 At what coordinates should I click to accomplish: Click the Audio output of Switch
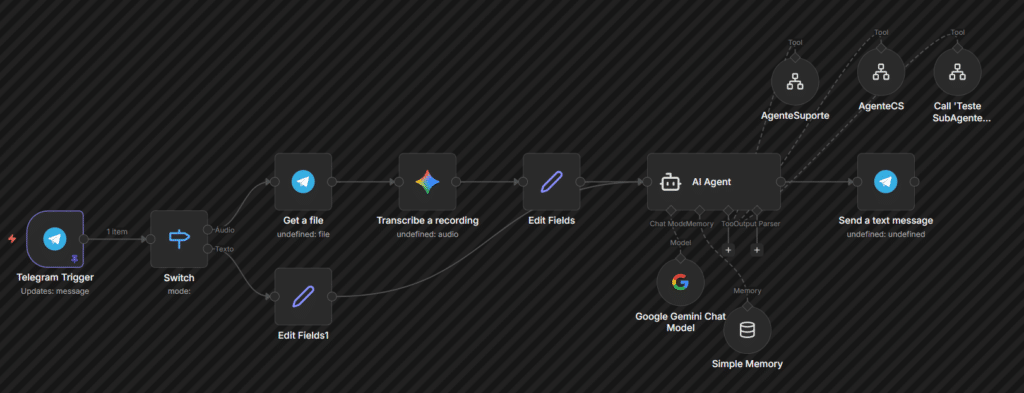point(208,229)
